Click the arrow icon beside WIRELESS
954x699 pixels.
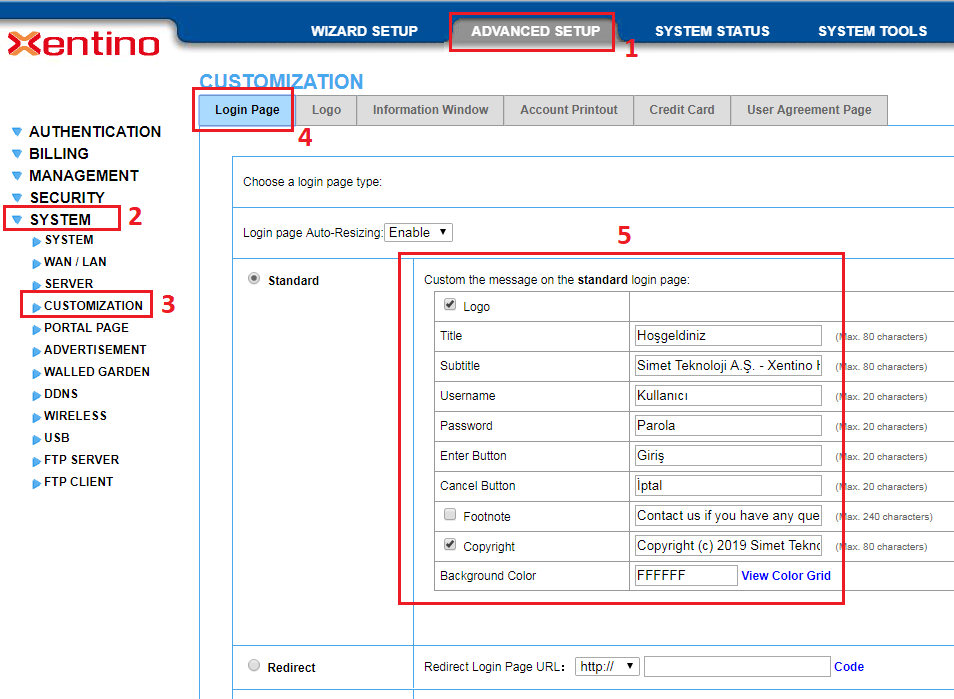pos(37,417)
